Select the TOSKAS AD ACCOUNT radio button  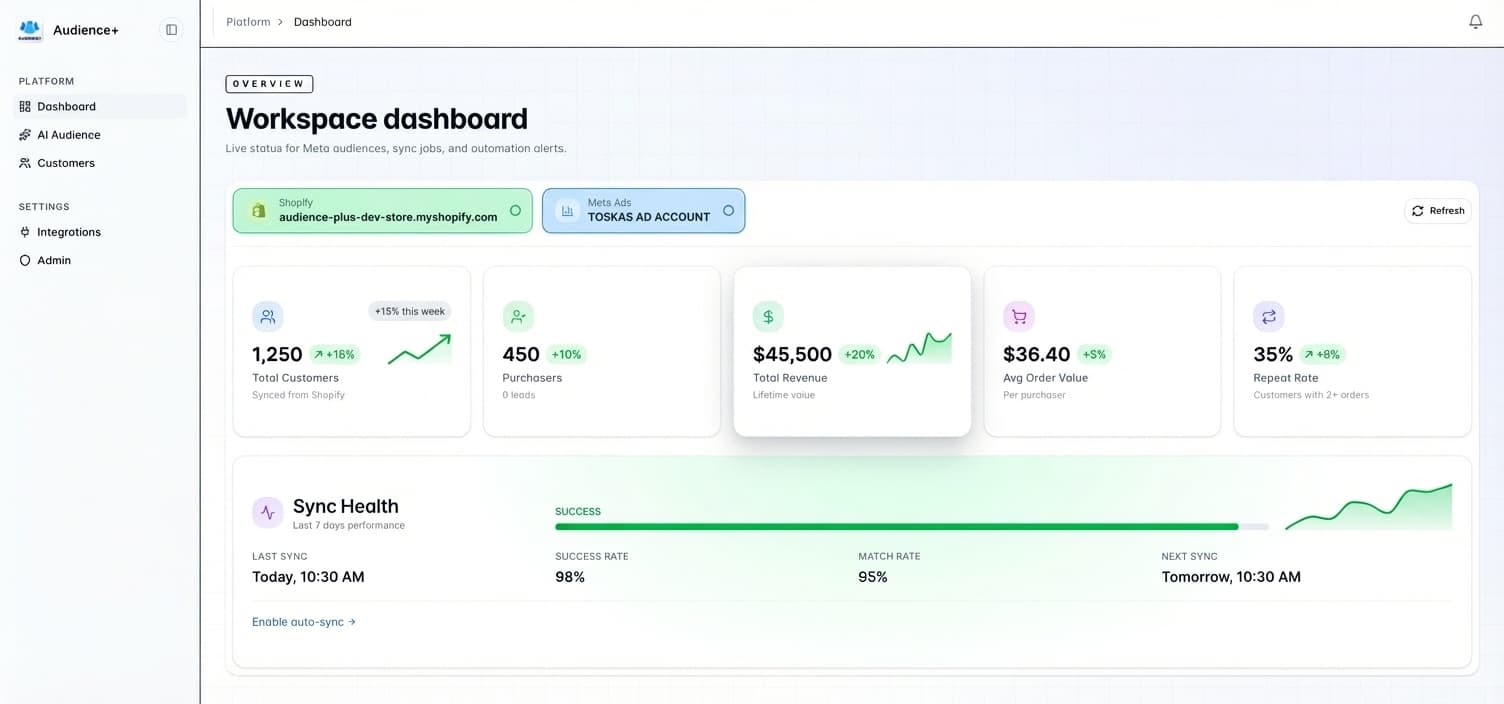click(729, 210)
